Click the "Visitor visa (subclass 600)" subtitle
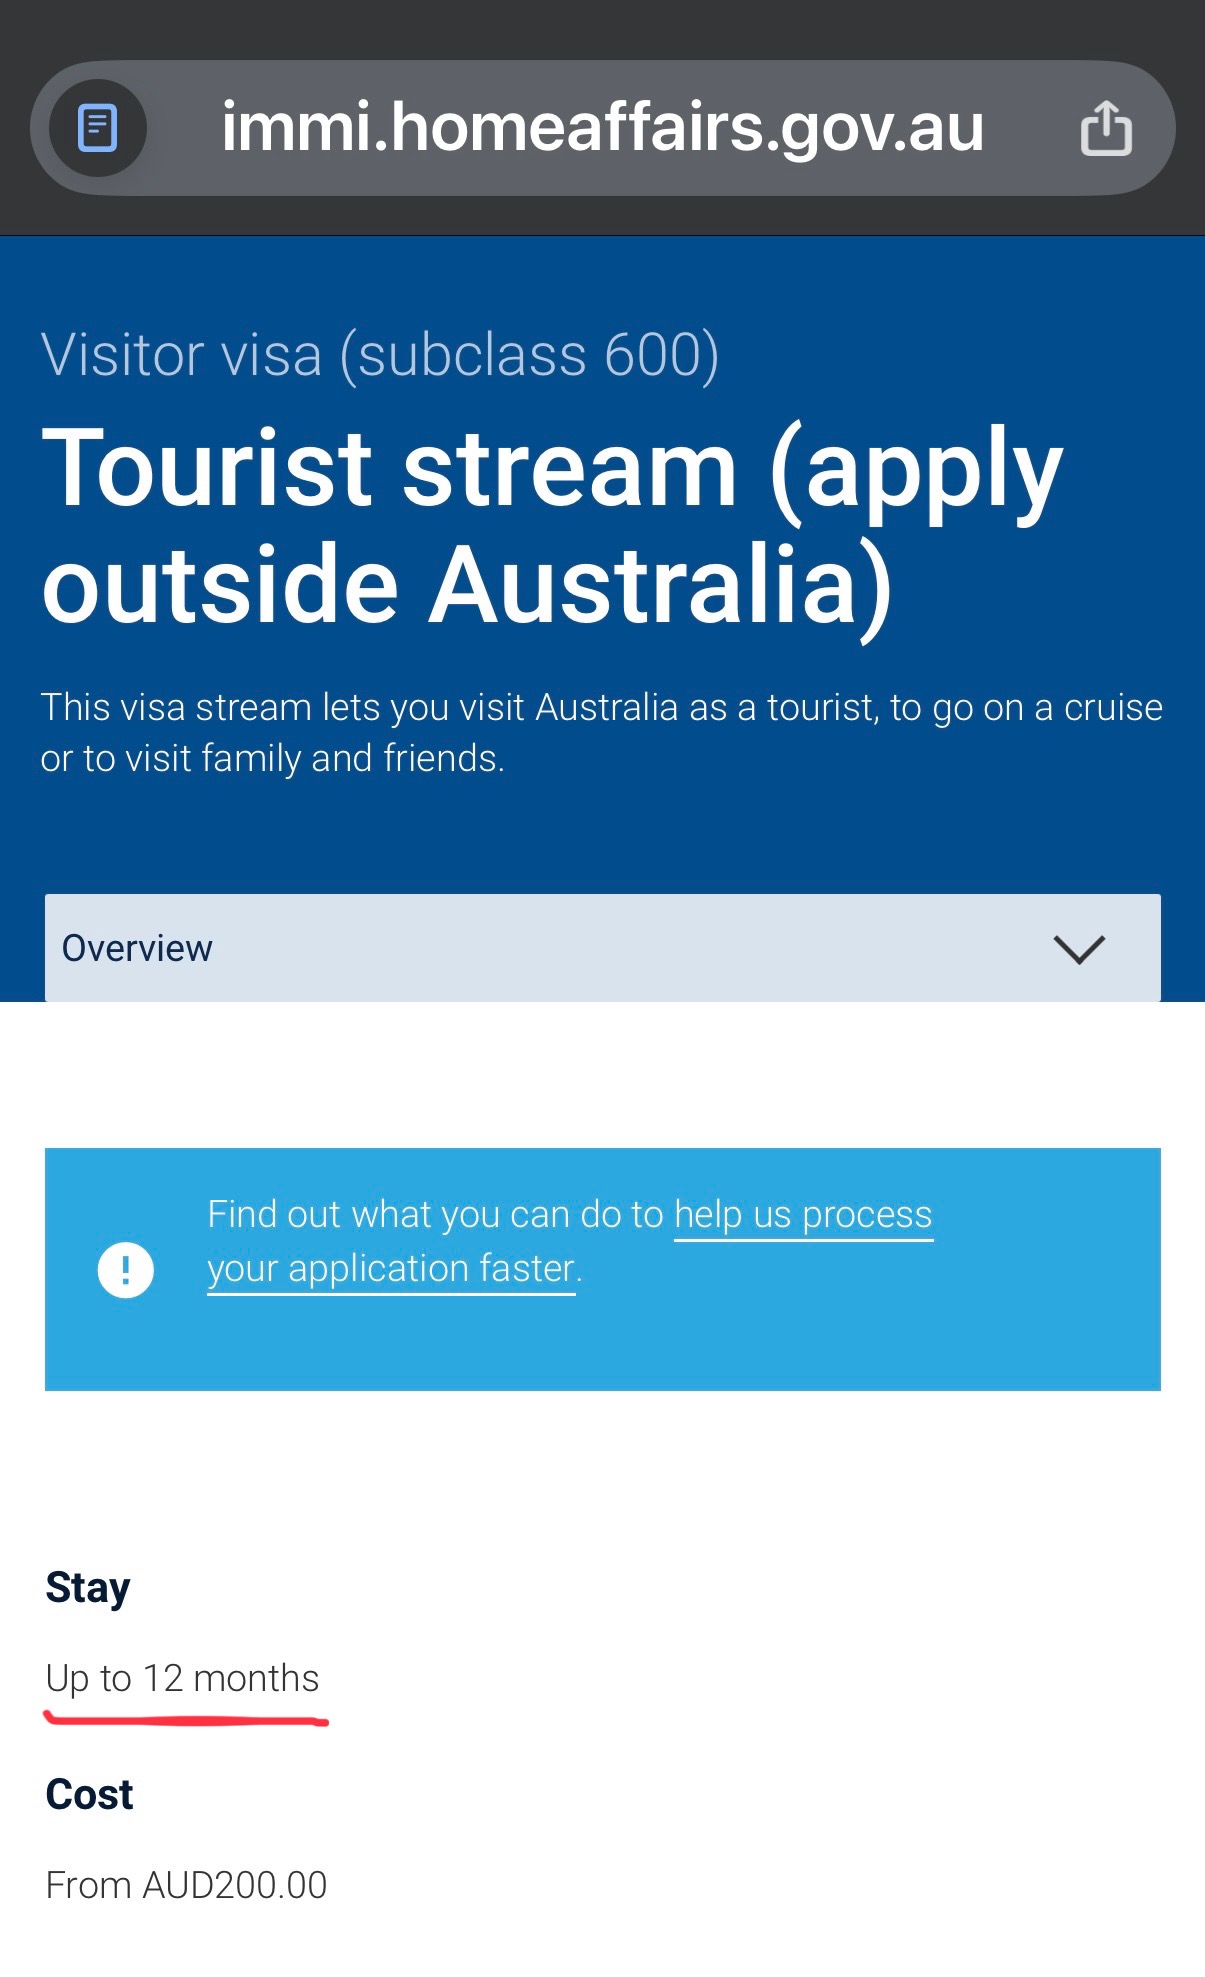This screenshot has width=1205, height=1977. tap(380, 355)
